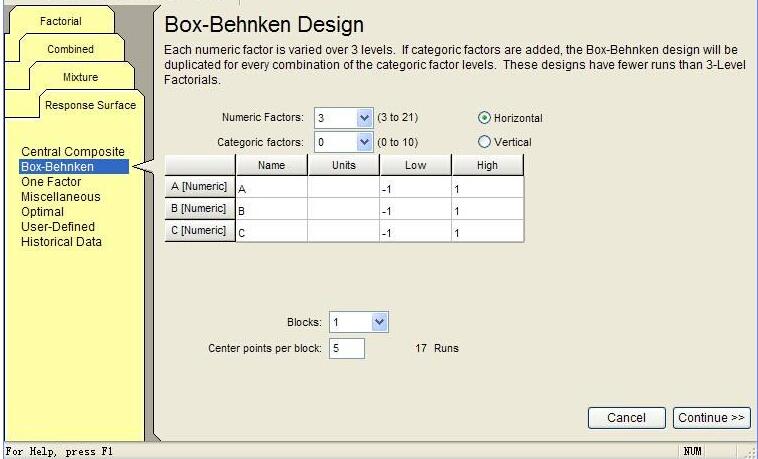The width and height of the screenshot is (758, 459).
Task: Select One Factor design type
Action: [51, 182]
